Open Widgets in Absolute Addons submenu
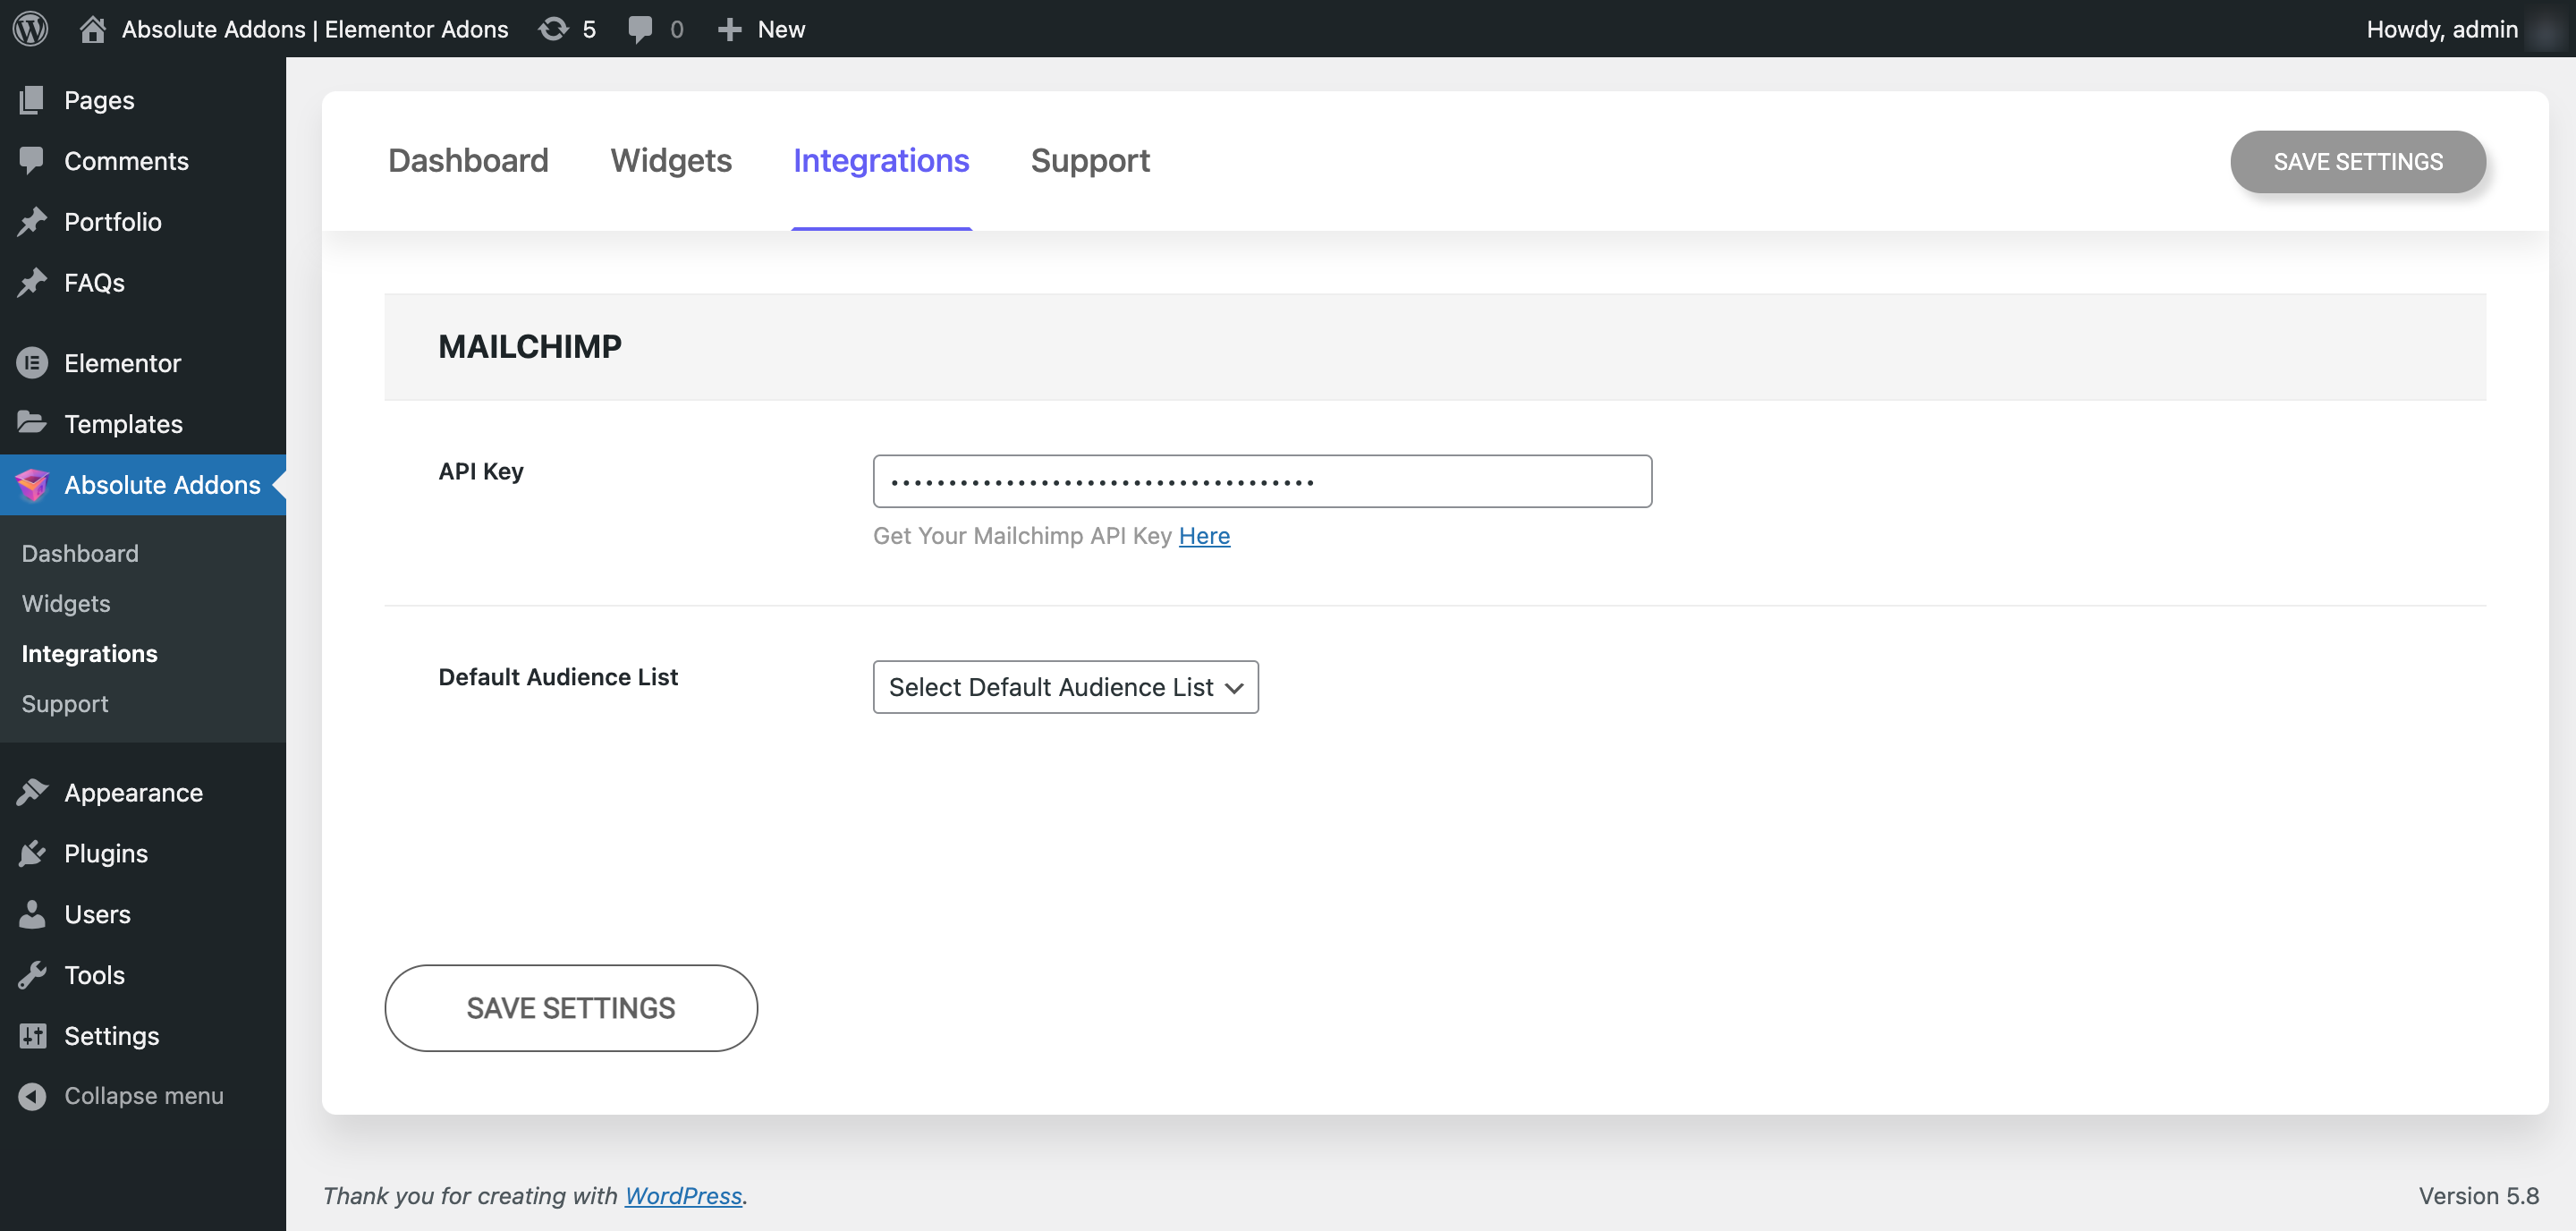The image size is (2576, 1231). tap(66, 603)
